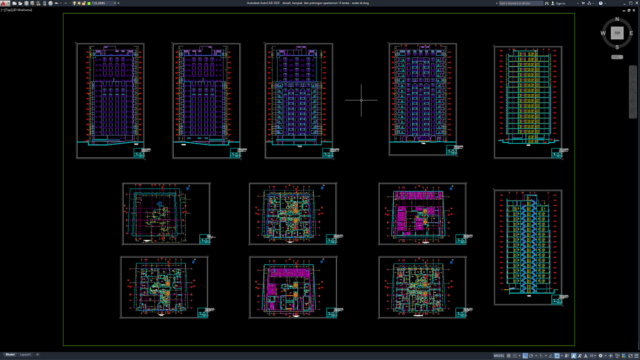Toggle polar tracking icon

click(x=531, y=356)
